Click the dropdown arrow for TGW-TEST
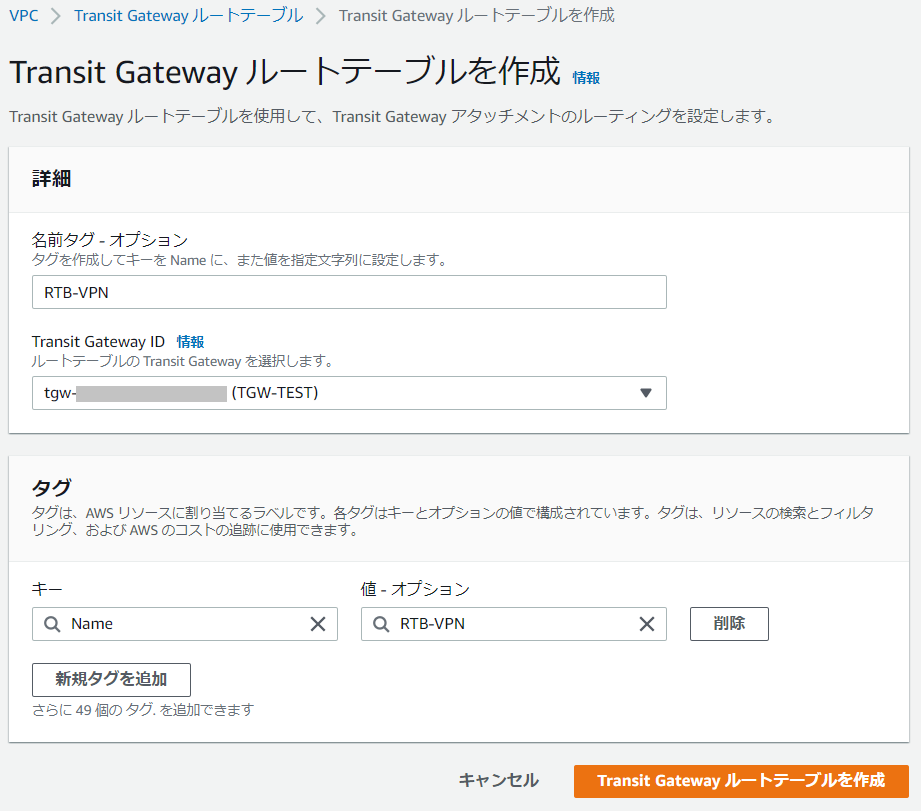 (646, 393)
